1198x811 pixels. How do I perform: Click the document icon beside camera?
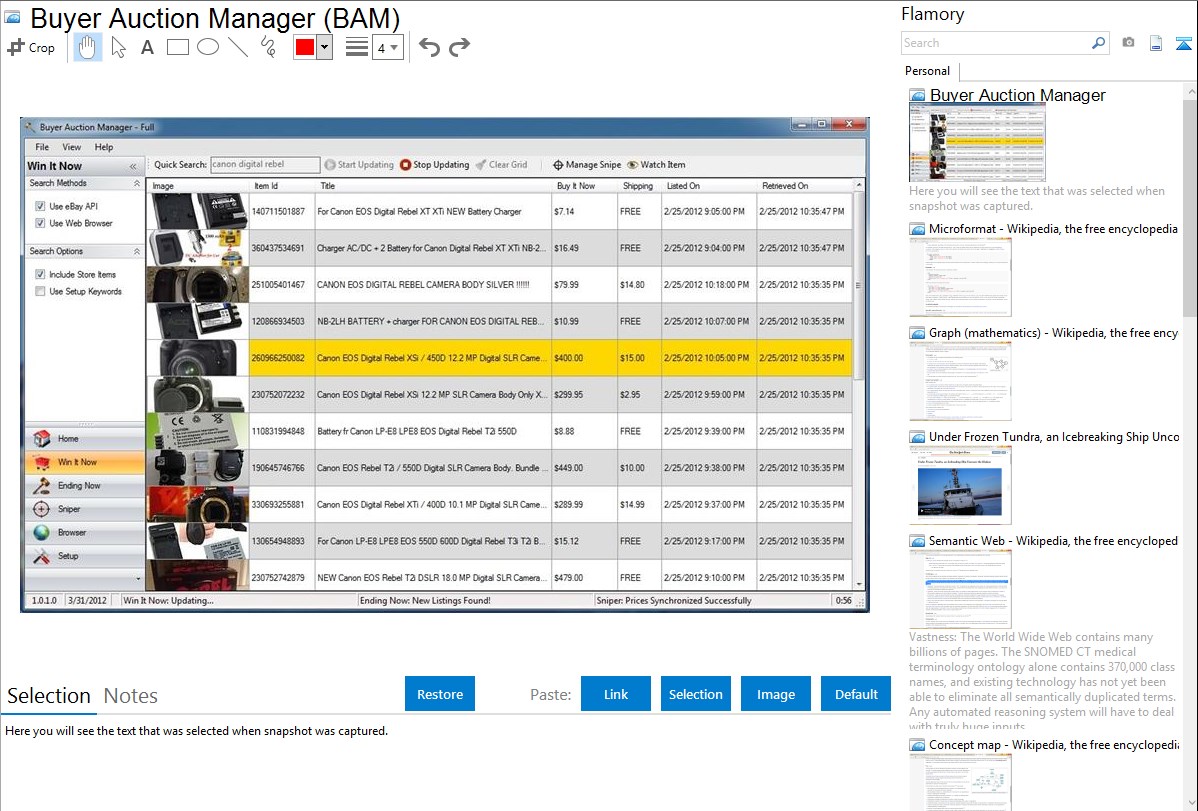pos(1156,43)
